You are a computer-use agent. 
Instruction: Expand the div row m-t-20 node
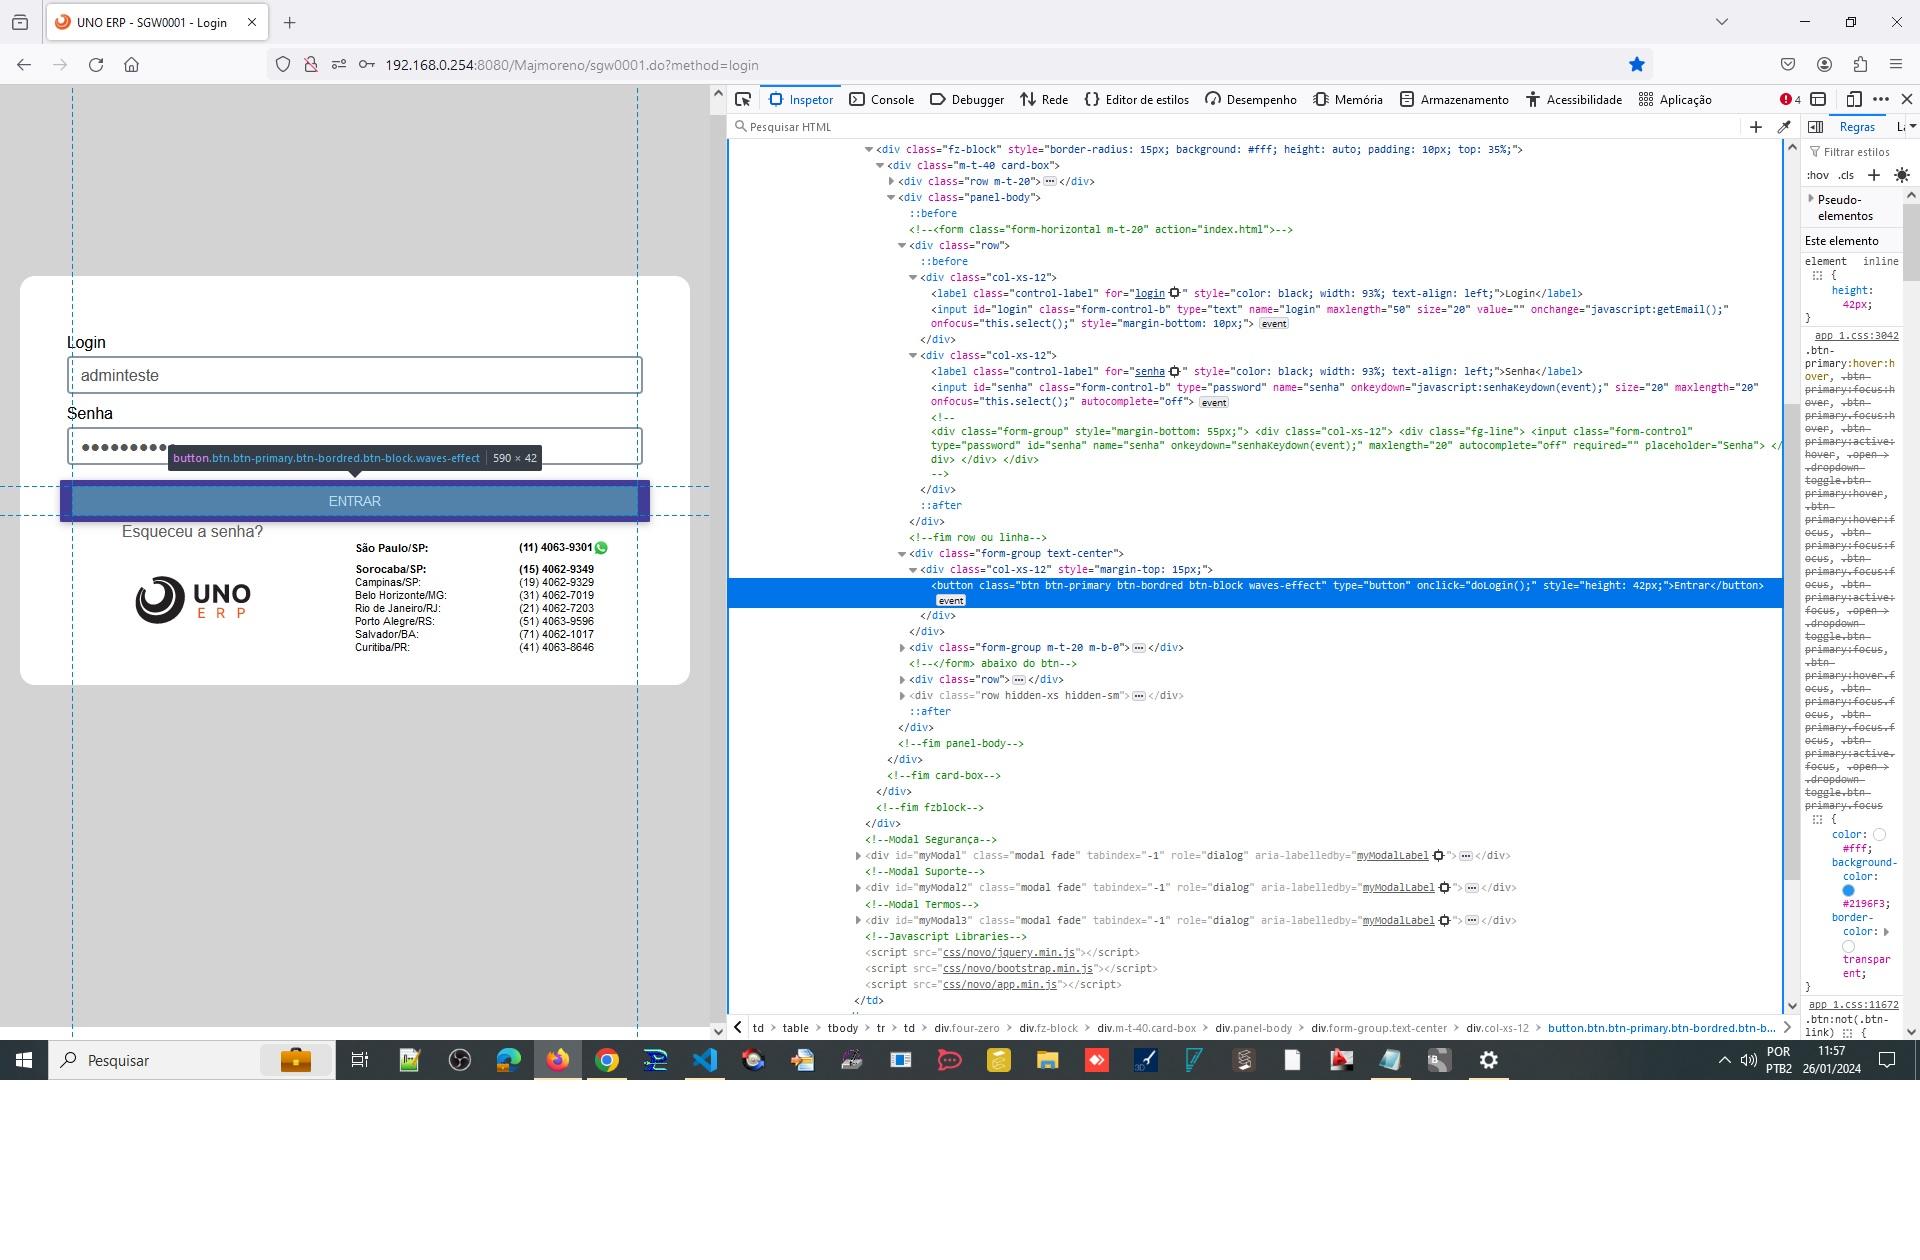click(891, 182)
